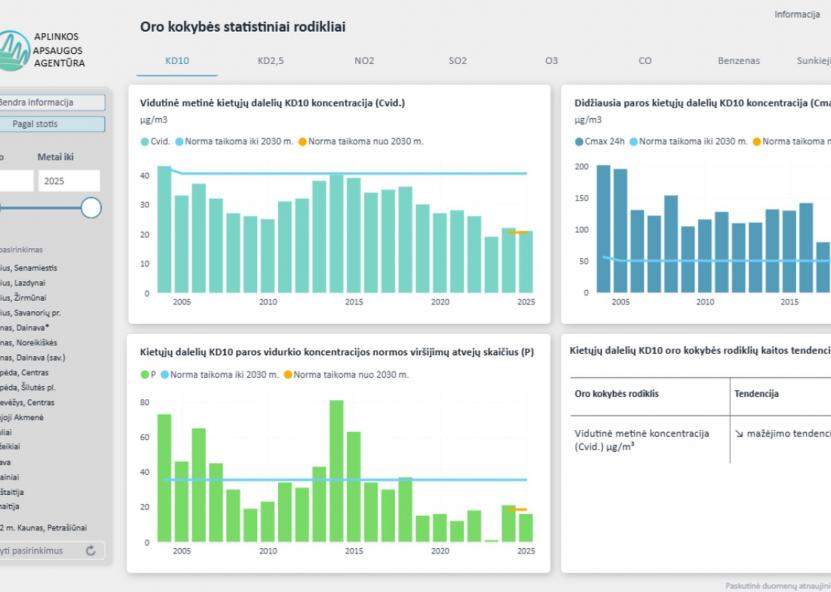This screenshot has width=831, height=592.
Task: Switch to the NO2 tab
Action: tap(364, 60)
